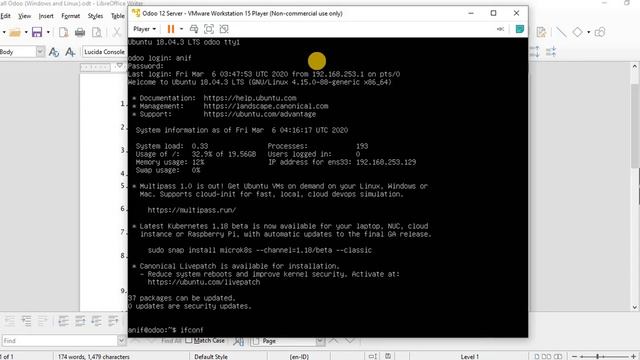Open the Styles menu in LibreOffice
The height and width of the screenshot is (360, 640).
(x=96, y=16)
